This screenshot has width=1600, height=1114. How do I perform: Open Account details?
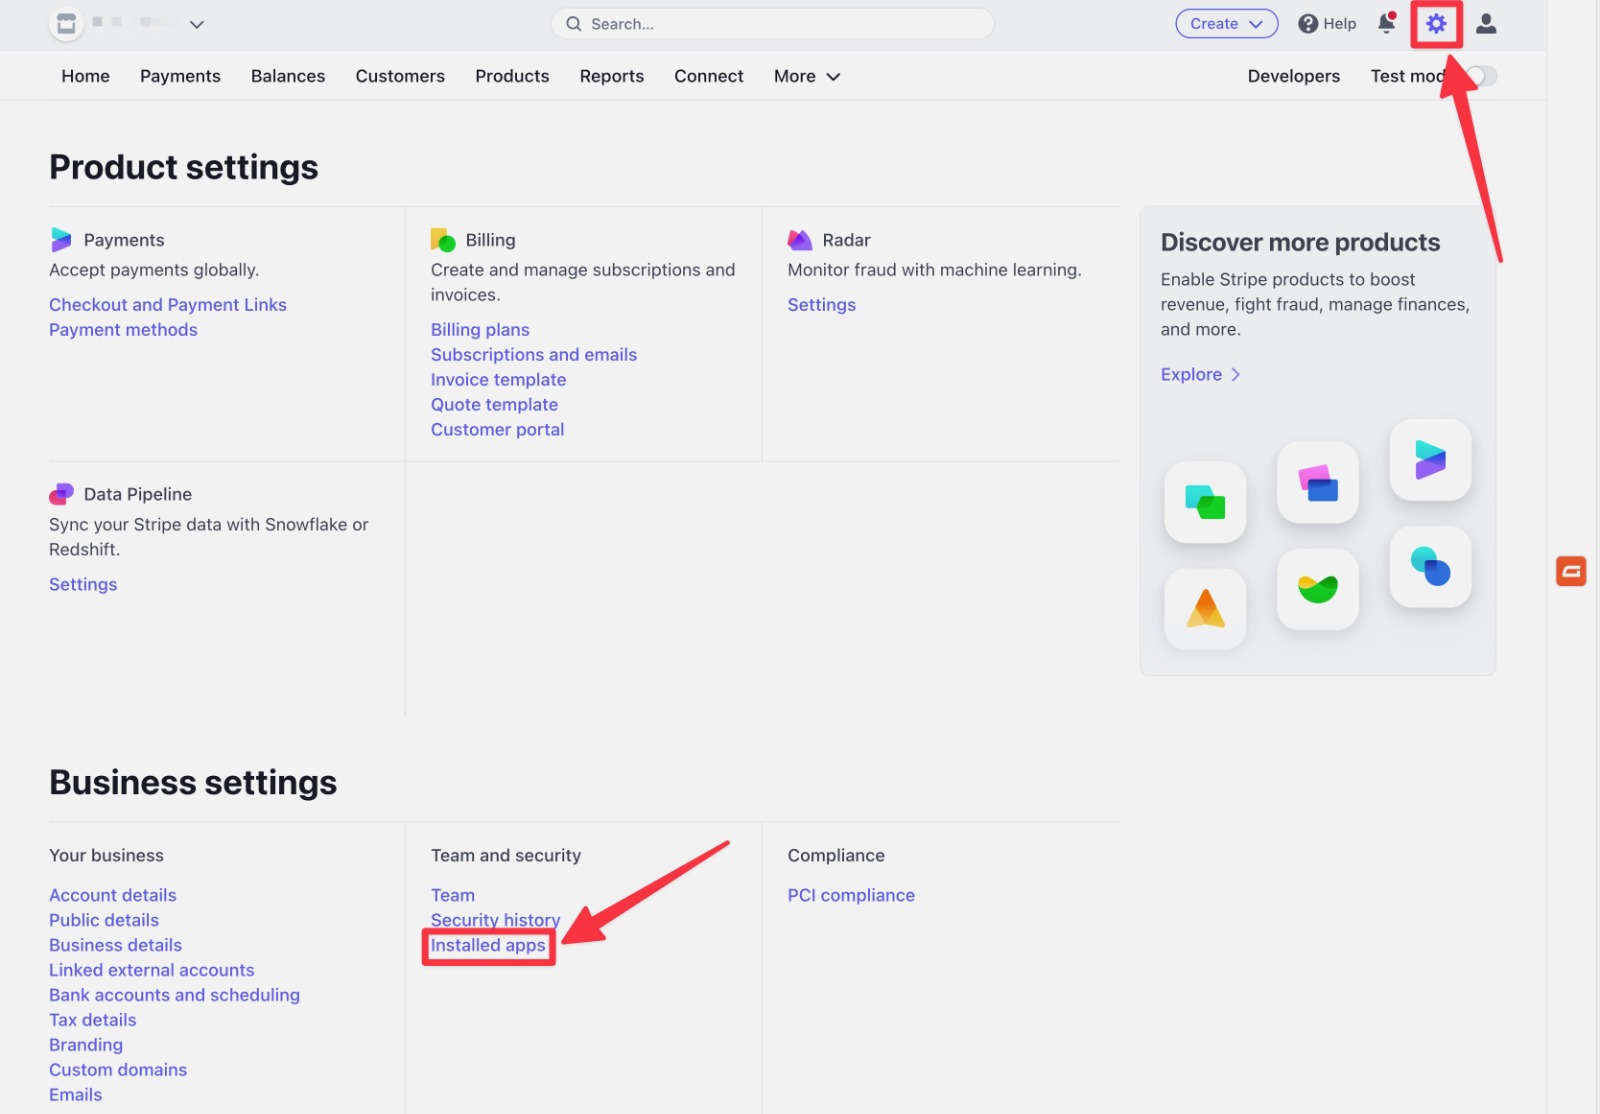pos(113,895)
